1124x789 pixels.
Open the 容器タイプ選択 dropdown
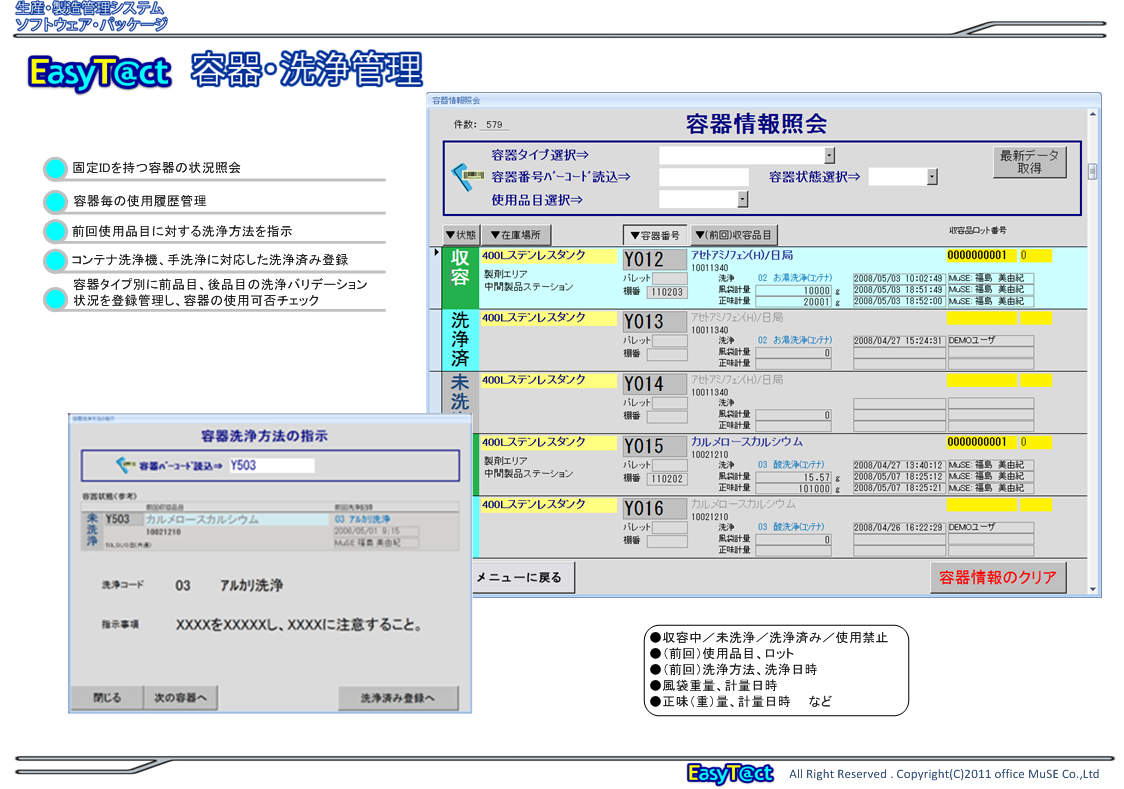(x=829, y=156)
